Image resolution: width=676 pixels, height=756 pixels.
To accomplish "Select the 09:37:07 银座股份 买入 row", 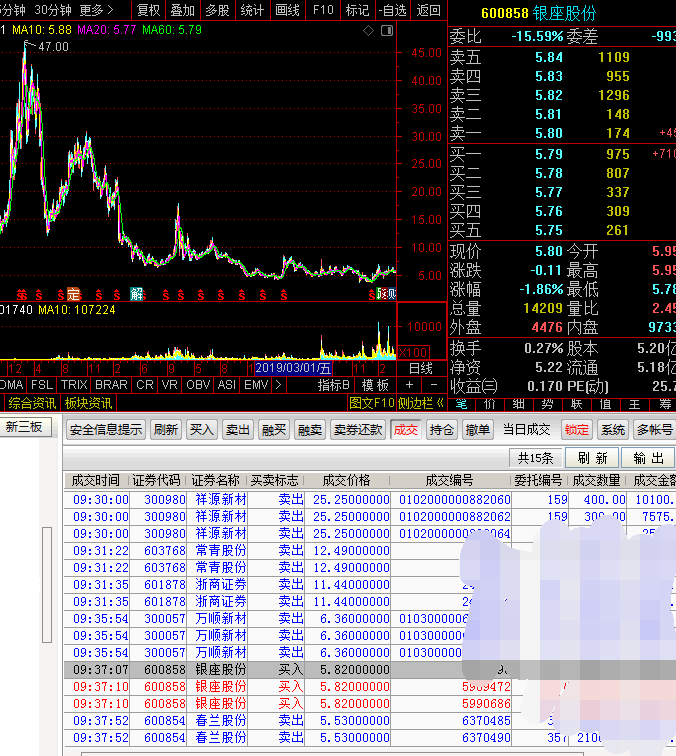I will [370, 670].
